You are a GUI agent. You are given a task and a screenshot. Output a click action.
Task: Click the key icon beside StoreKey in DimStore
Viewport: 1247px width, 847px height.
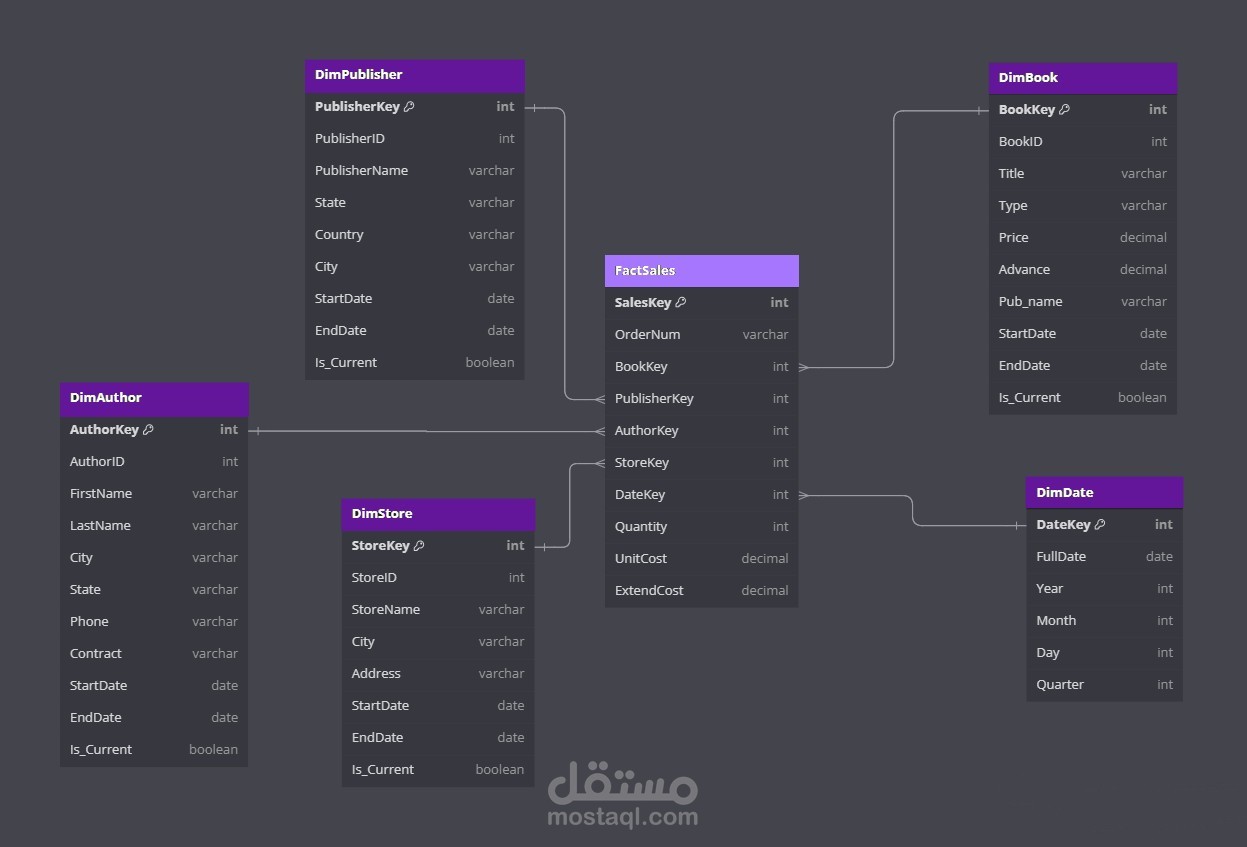pos(419,546)
